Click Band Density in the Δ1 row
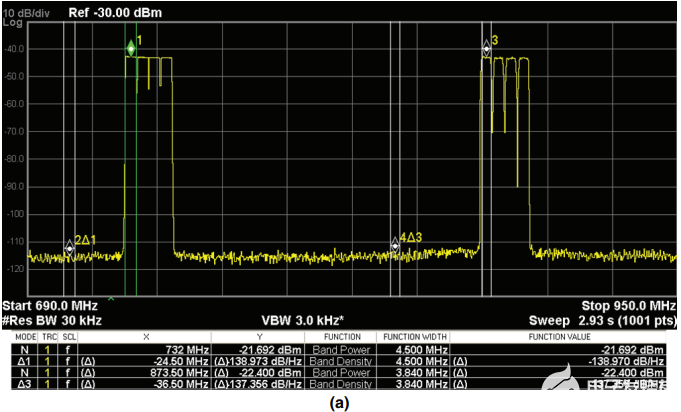Image resolution: width=681 pixels, height=412 pixels. click(341, 361)
